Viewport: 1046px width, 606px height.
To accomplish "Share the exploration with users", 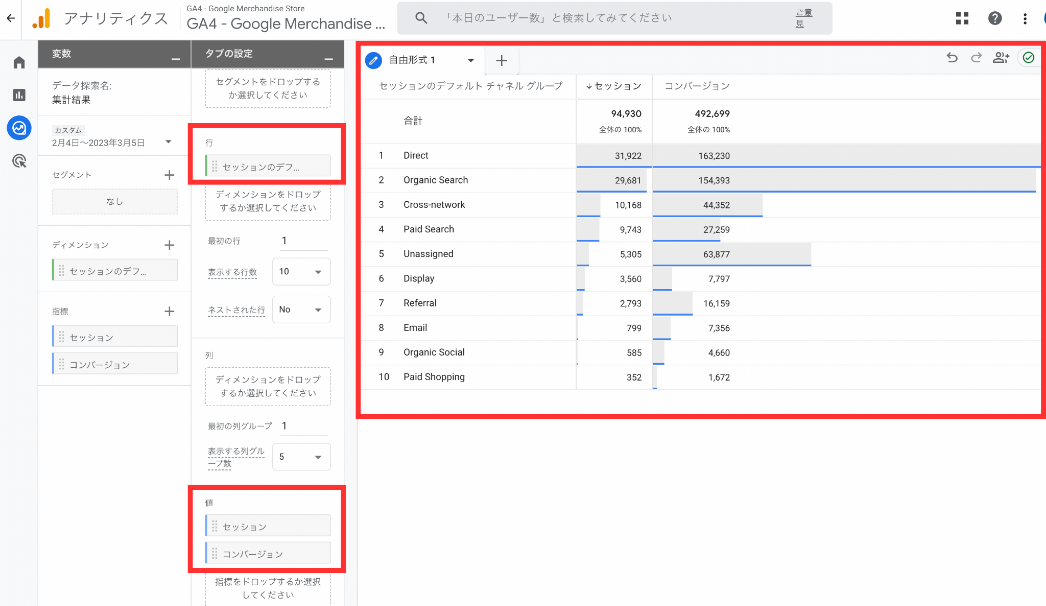I will pyautogui.click(x=1001, y=58).
